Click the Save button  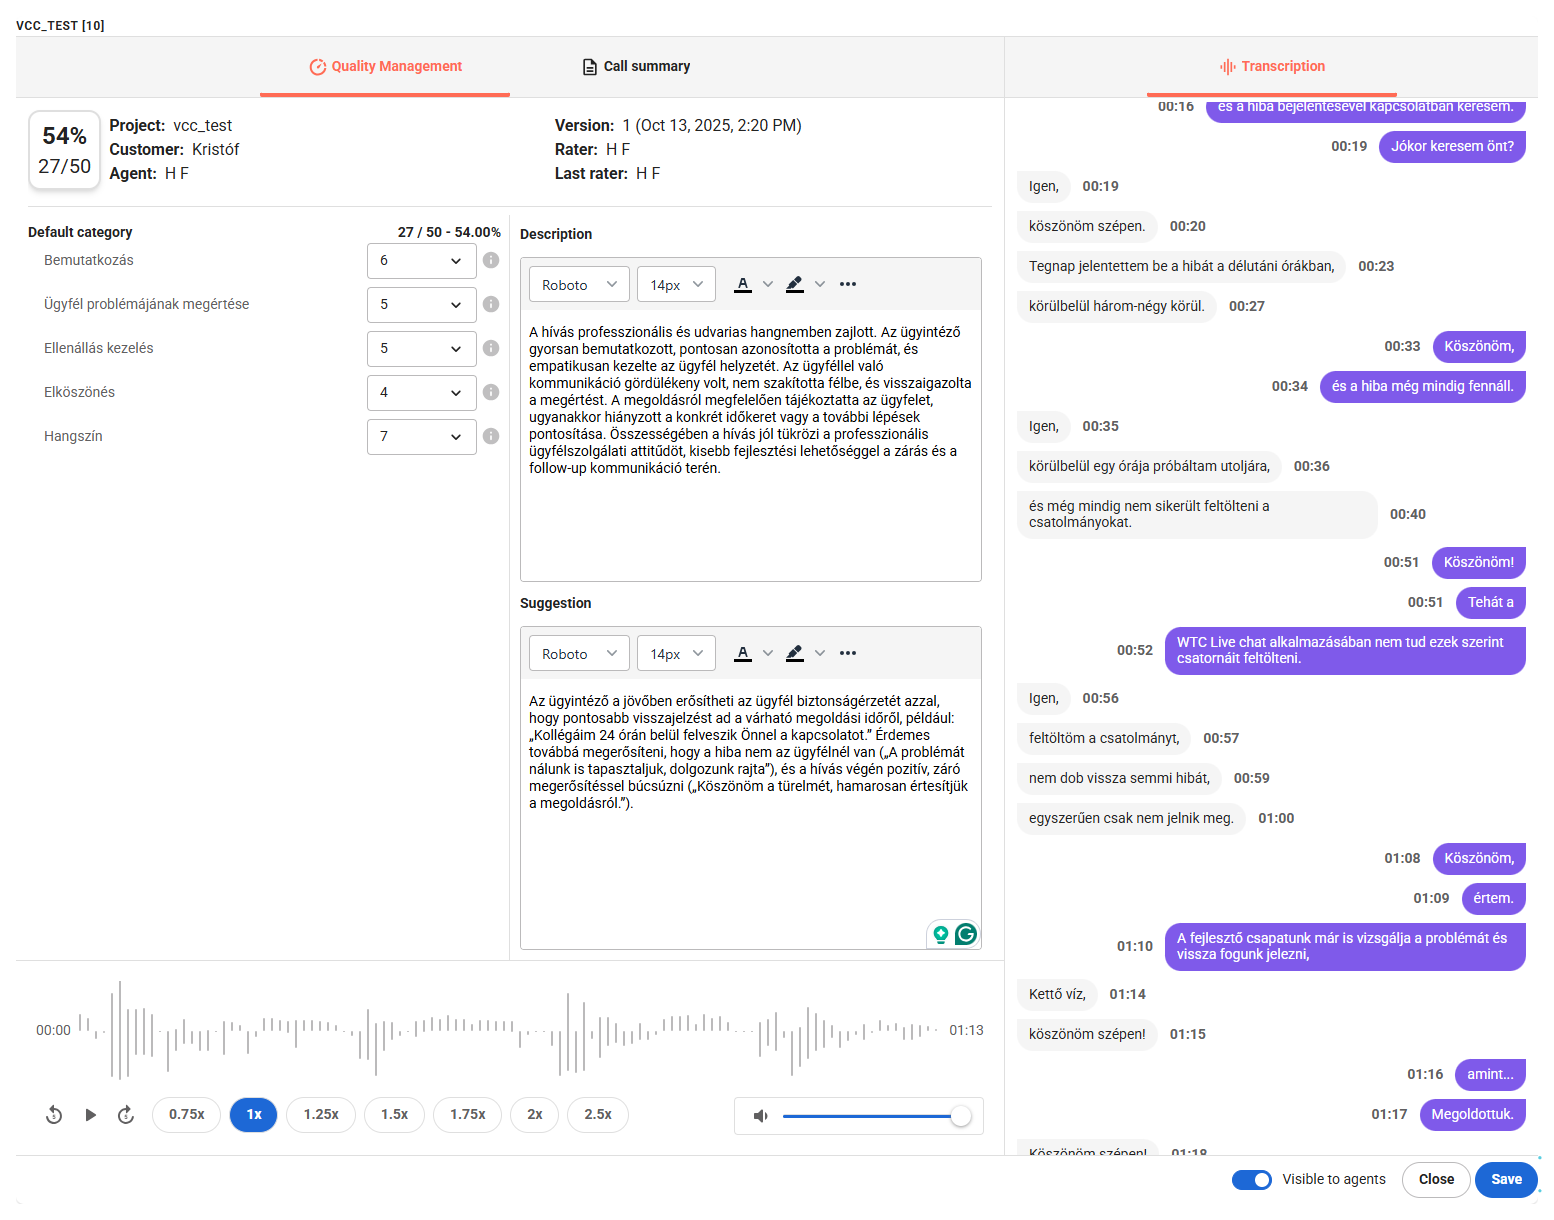pos(1505,1180)
